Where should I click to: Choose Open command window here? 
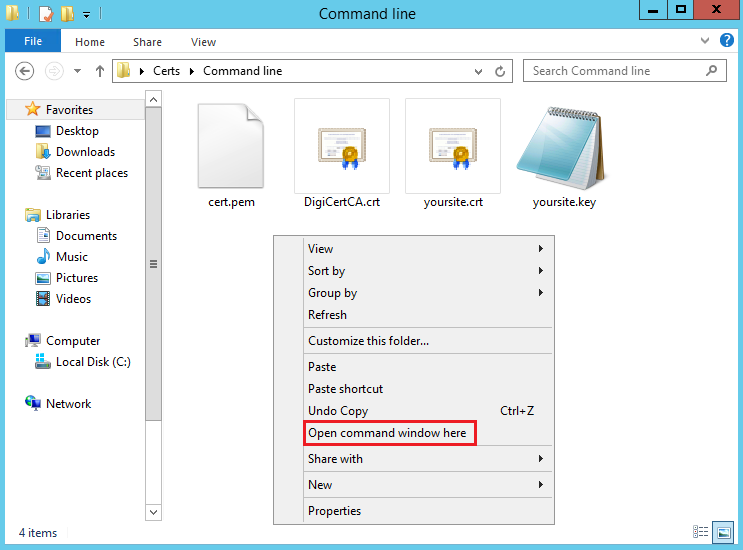click(387, 433)
